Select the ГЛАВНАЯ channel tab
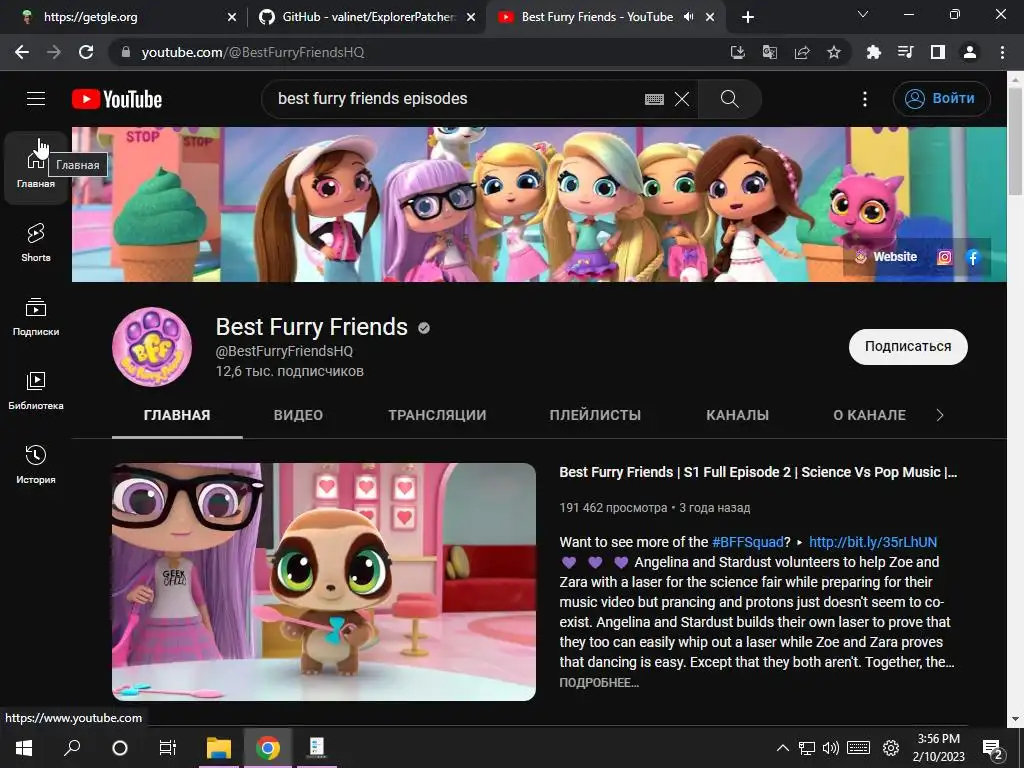The height and width of the screenshot is (768, 1024). [x=177, y=415]
